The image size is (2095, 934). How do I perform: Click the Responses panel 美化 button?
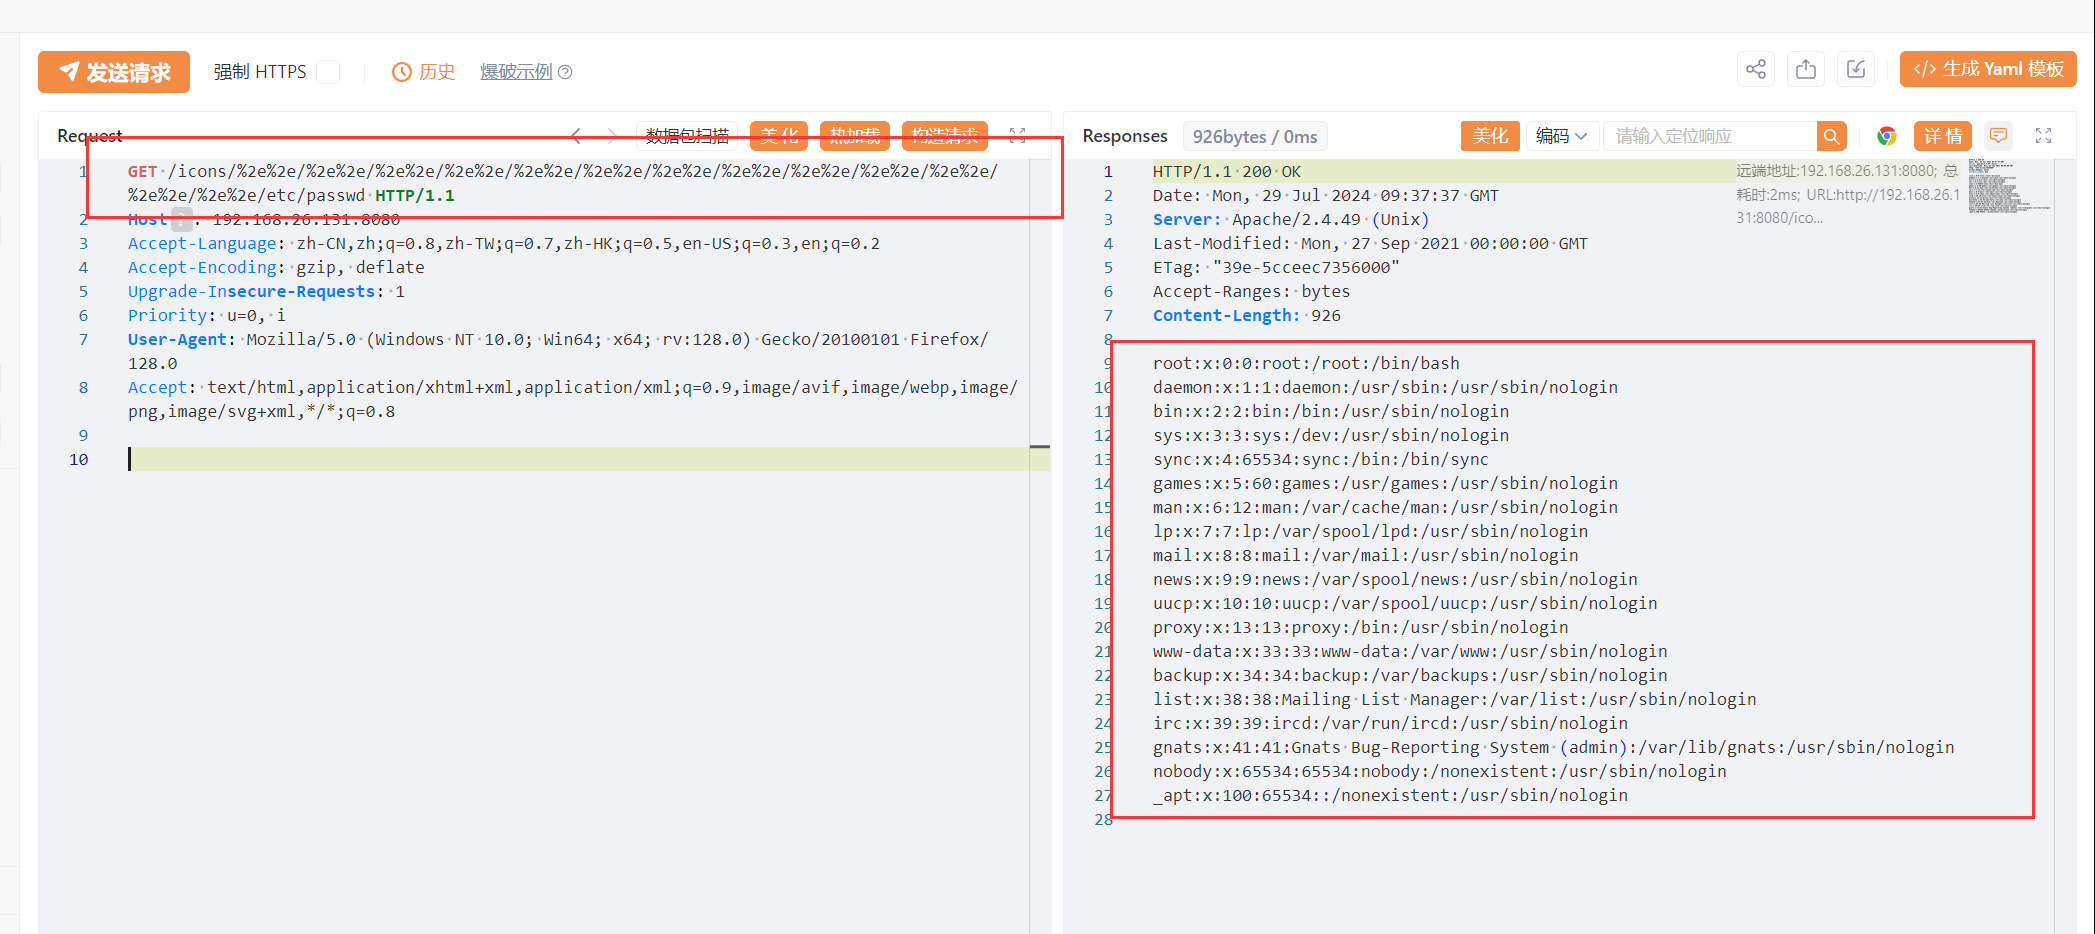(x=1490, y=136)
